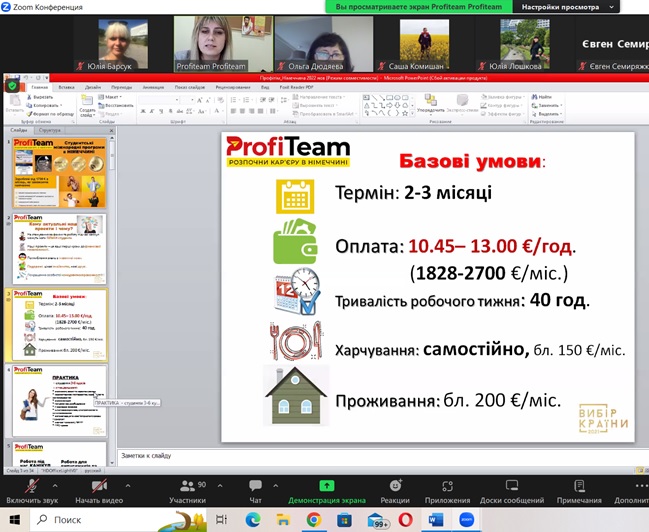
Task: Open the Reactions smiley icon
Action: (395, 485)
